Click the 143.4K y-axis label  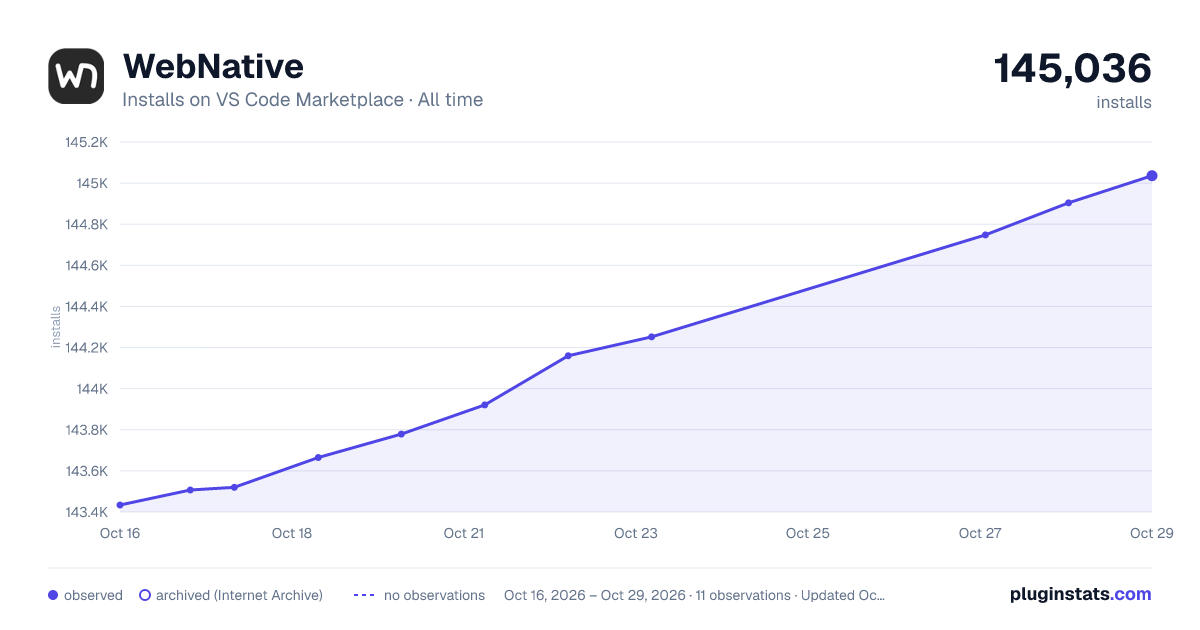[x=86, y=512]
